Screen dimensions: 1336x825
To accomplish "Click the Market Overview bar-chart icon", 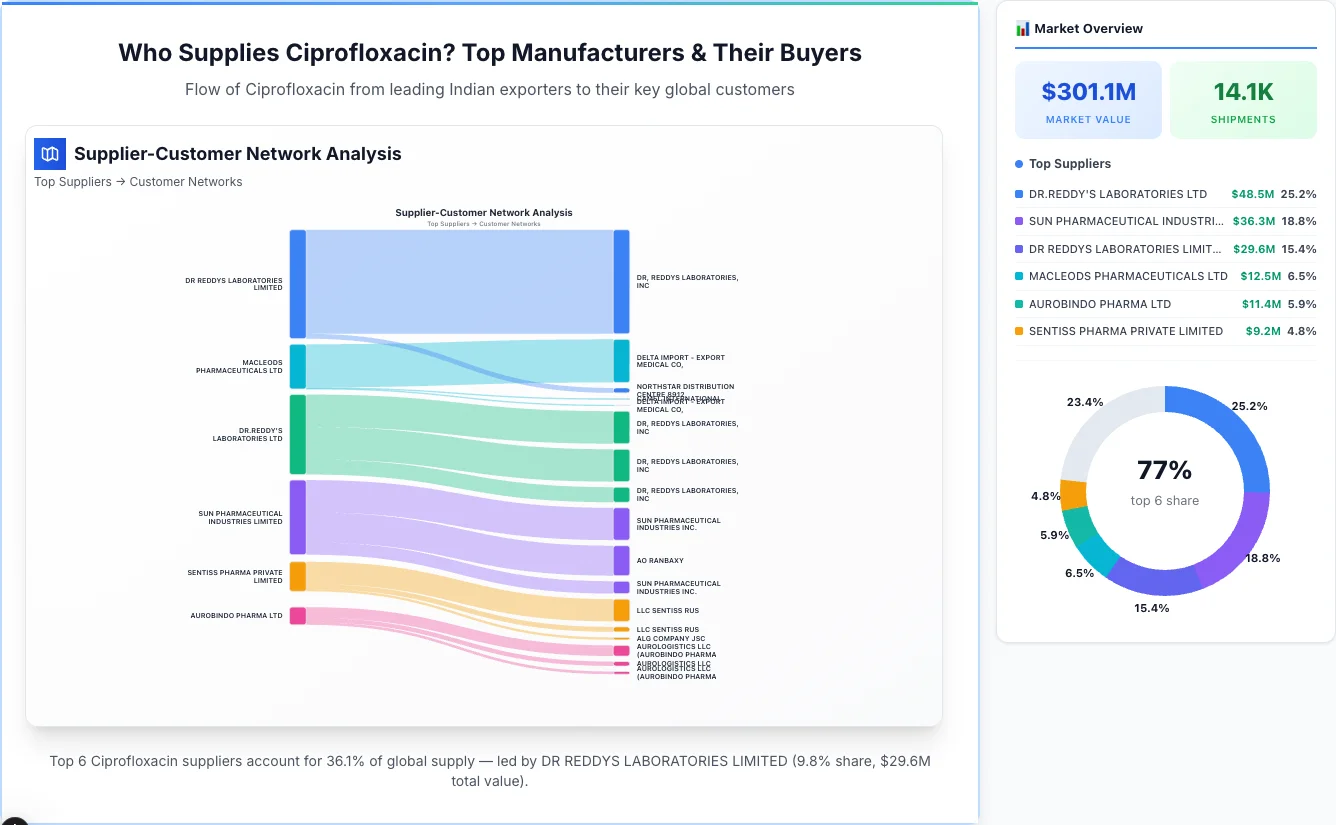I will 1022,28.
